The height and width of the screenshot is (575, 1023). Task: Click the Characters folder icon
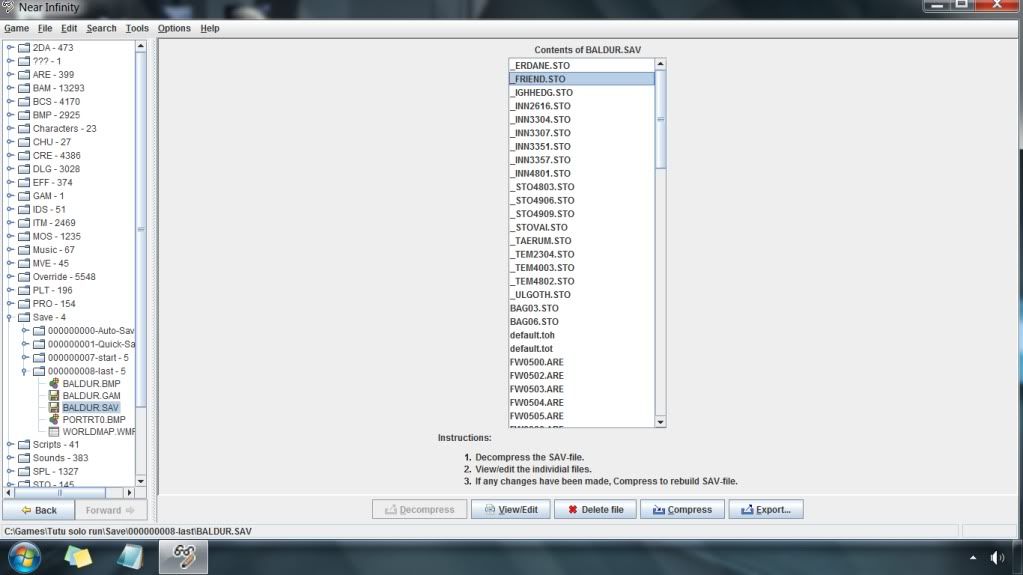[24, 129]
